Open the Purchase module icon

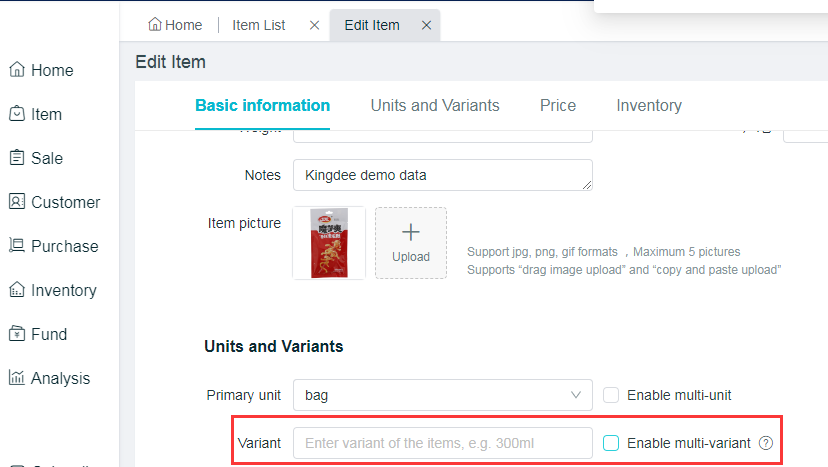point(17,246)
